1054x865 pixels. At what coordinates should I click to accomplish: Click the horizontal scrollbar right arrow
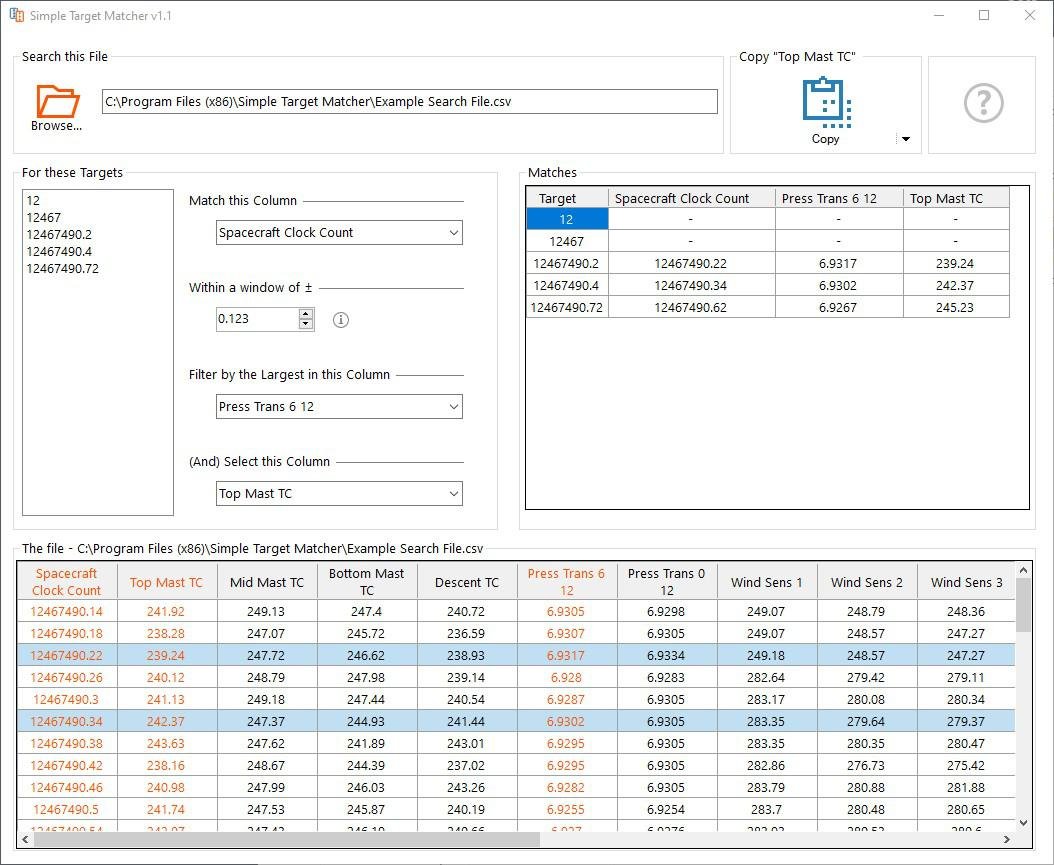[x=1006, y=839]
